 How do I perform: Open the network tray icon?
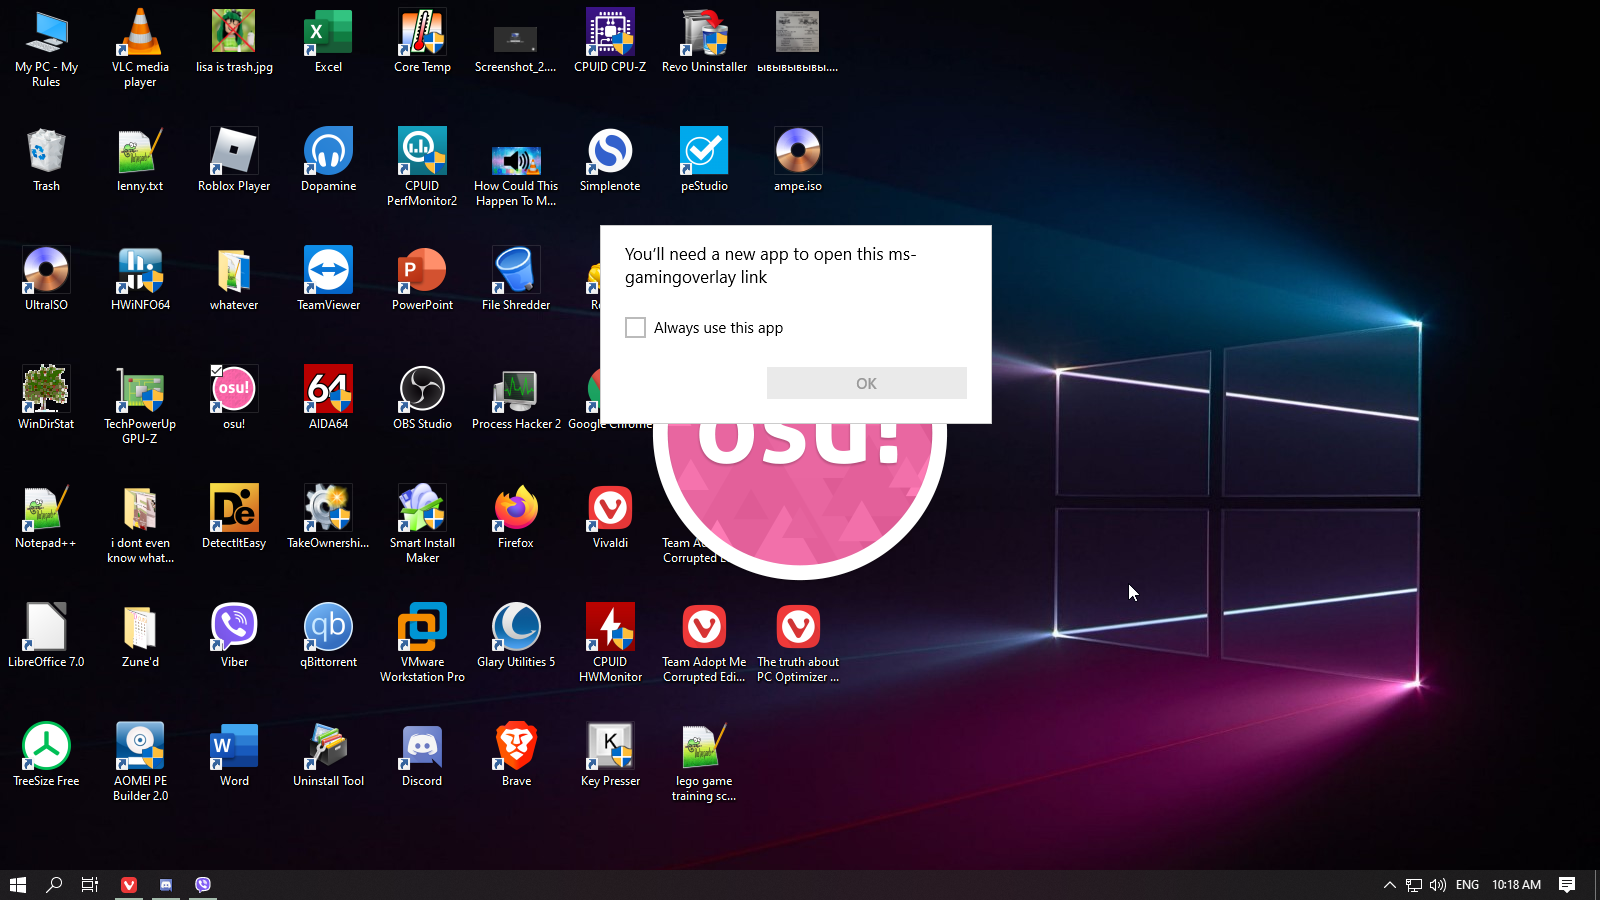tap(1414, 884)
